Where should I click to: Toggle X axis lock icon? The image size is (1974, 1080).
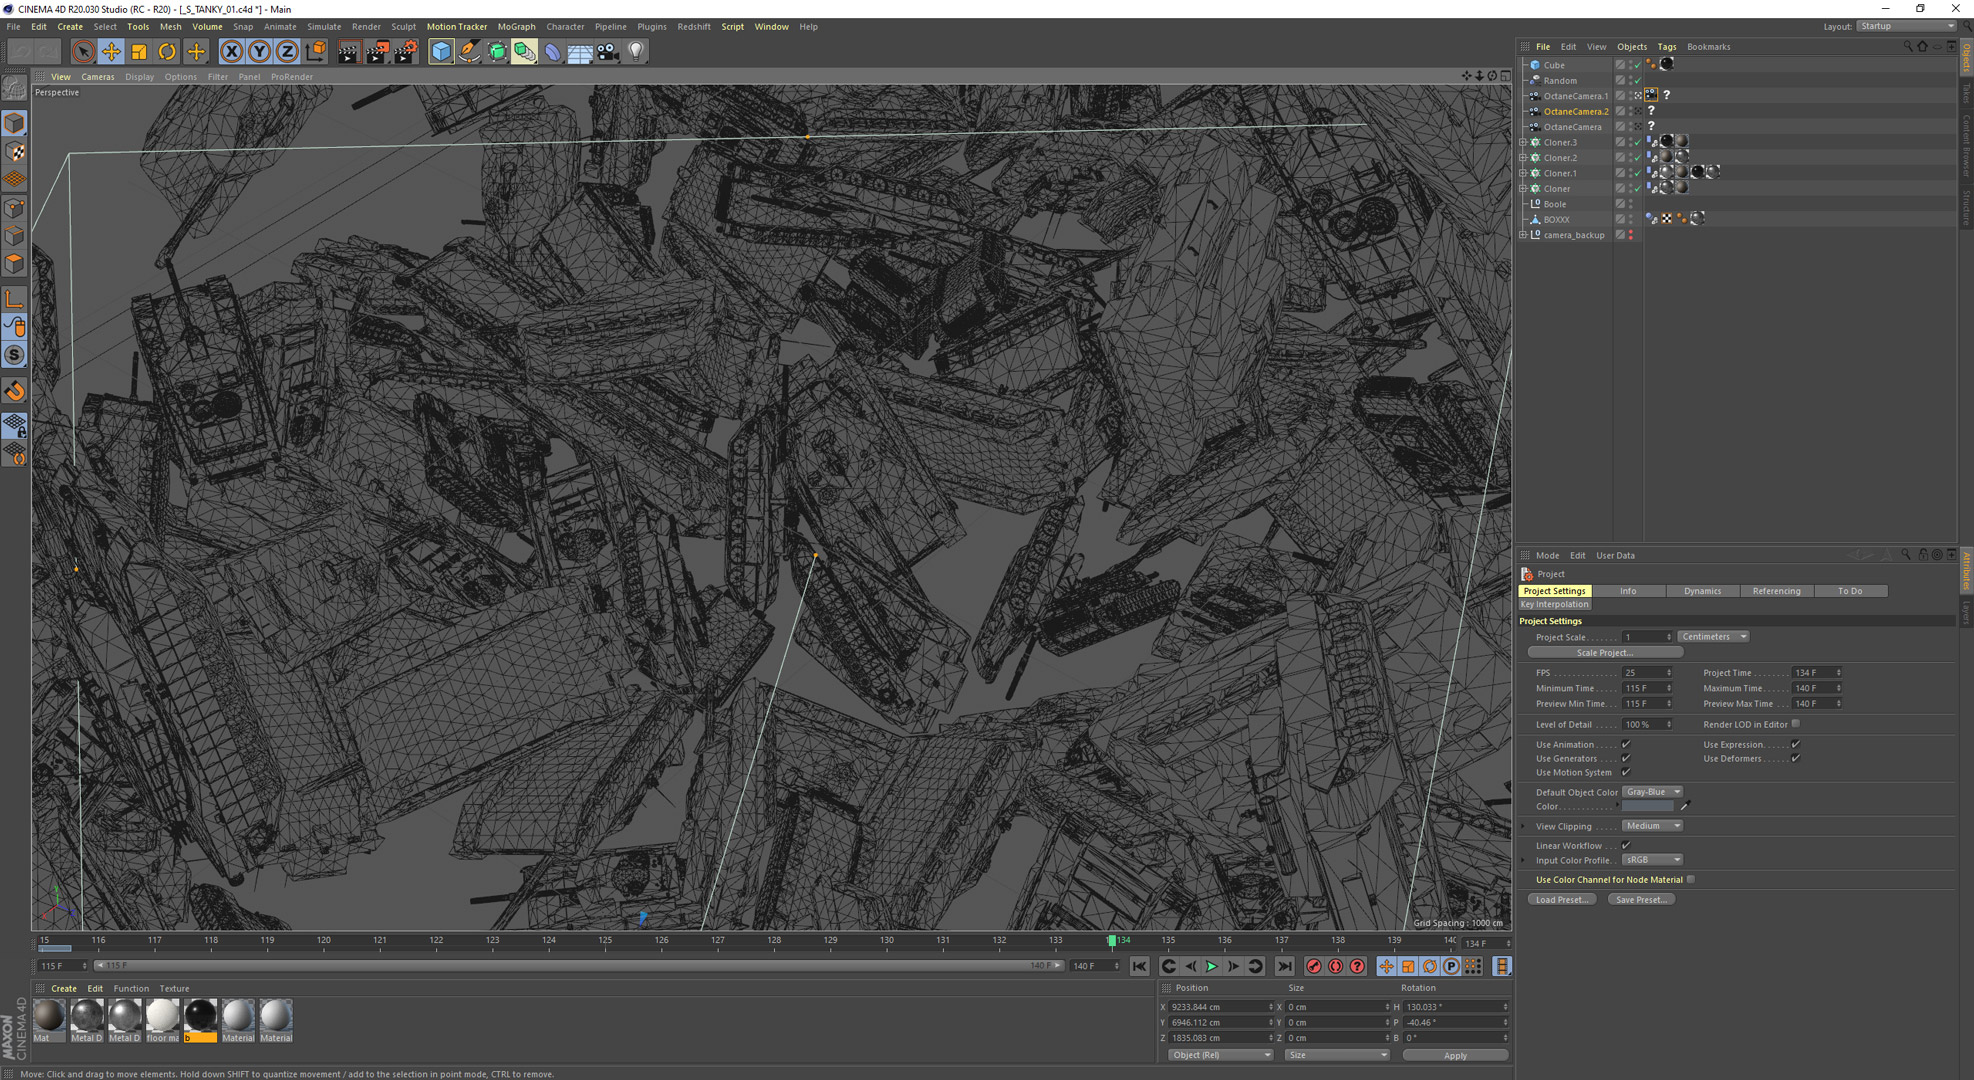coord(231,52)
